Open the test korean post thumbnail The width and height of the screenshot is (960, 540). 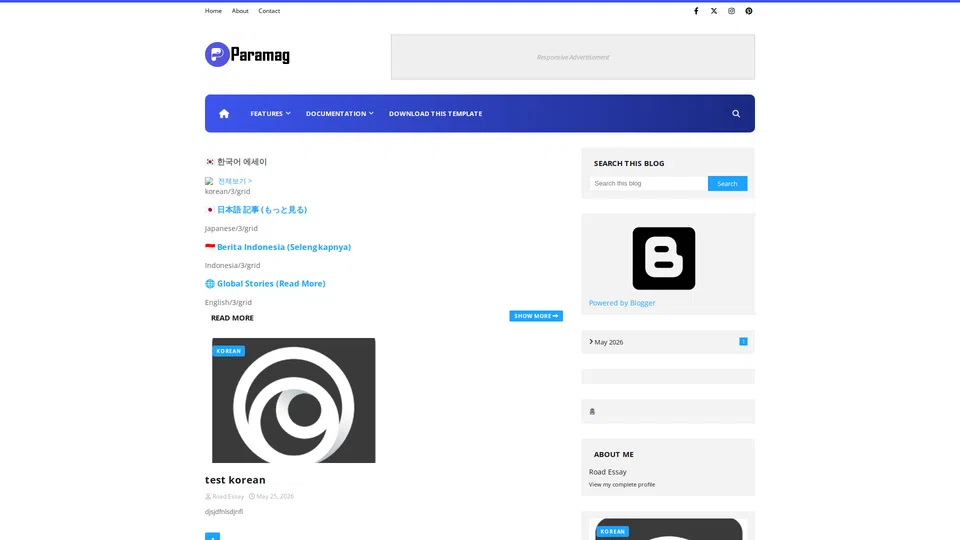click(294, 400)
